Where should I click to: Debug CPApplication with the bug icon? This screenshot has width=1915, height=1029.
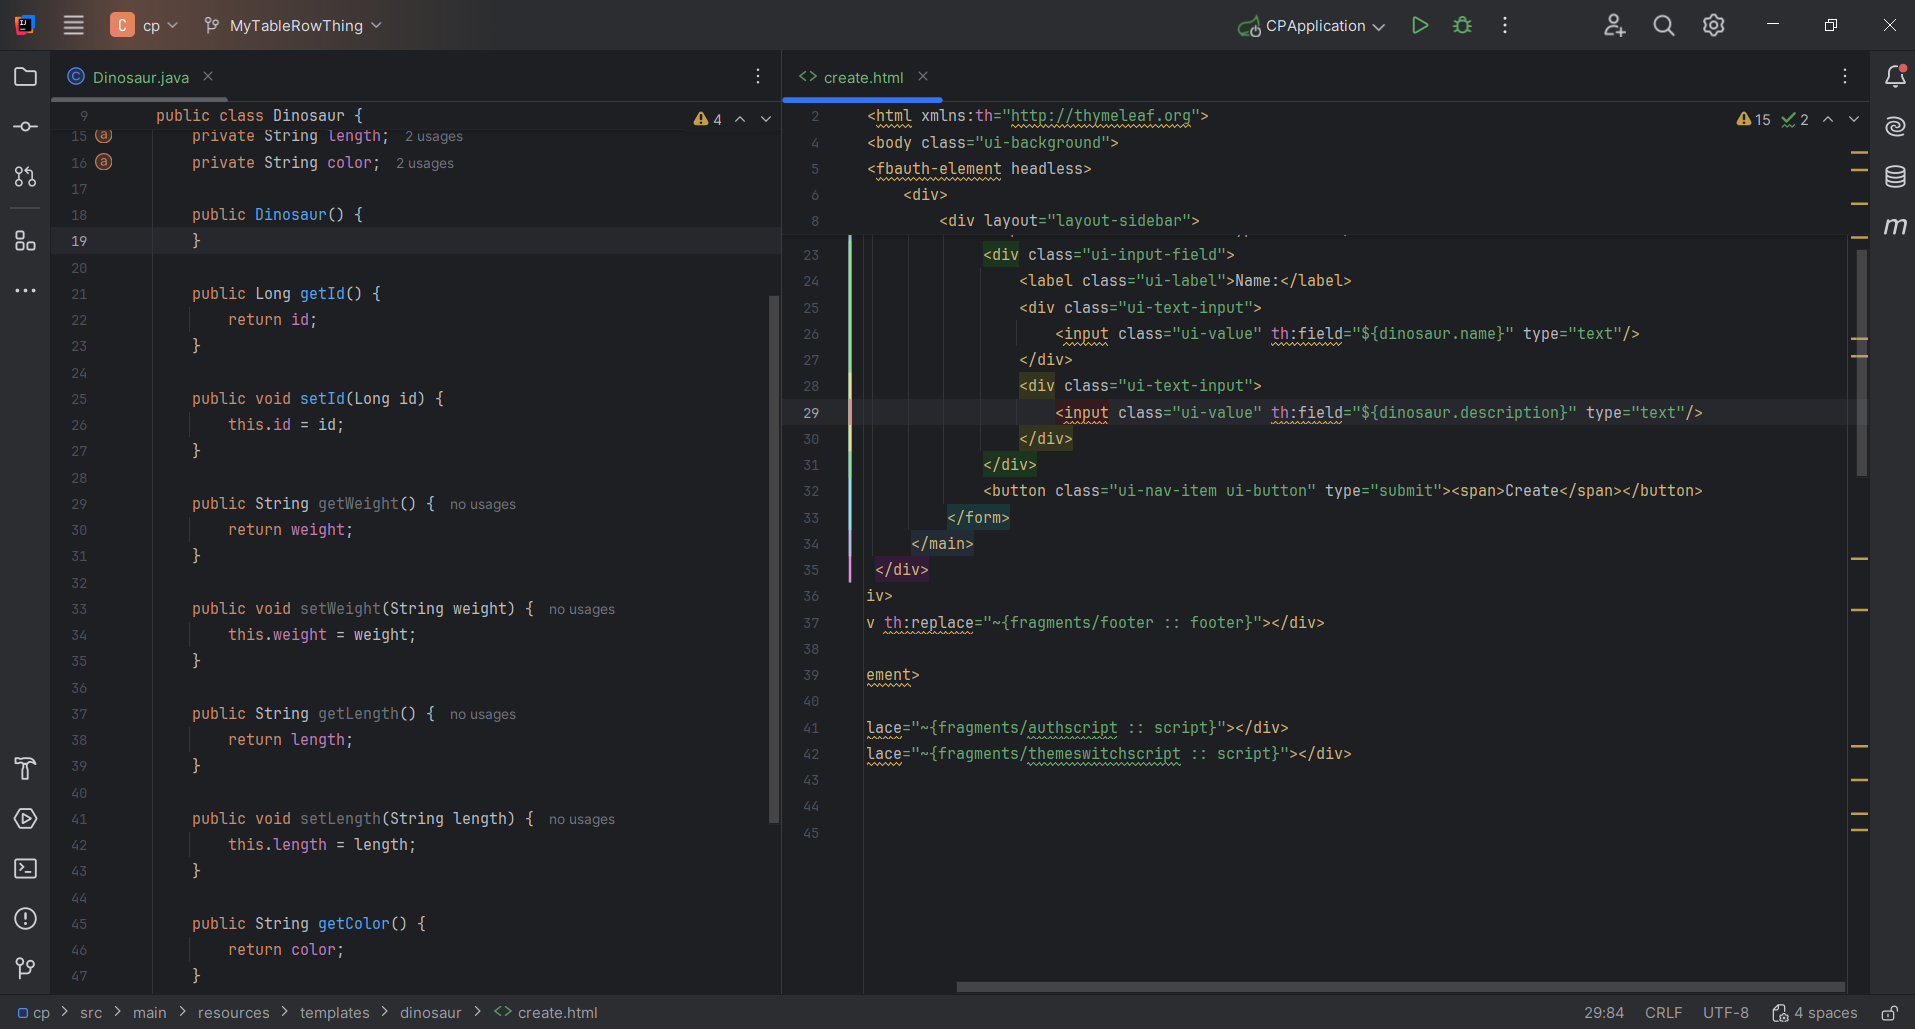coord(1462,25)
